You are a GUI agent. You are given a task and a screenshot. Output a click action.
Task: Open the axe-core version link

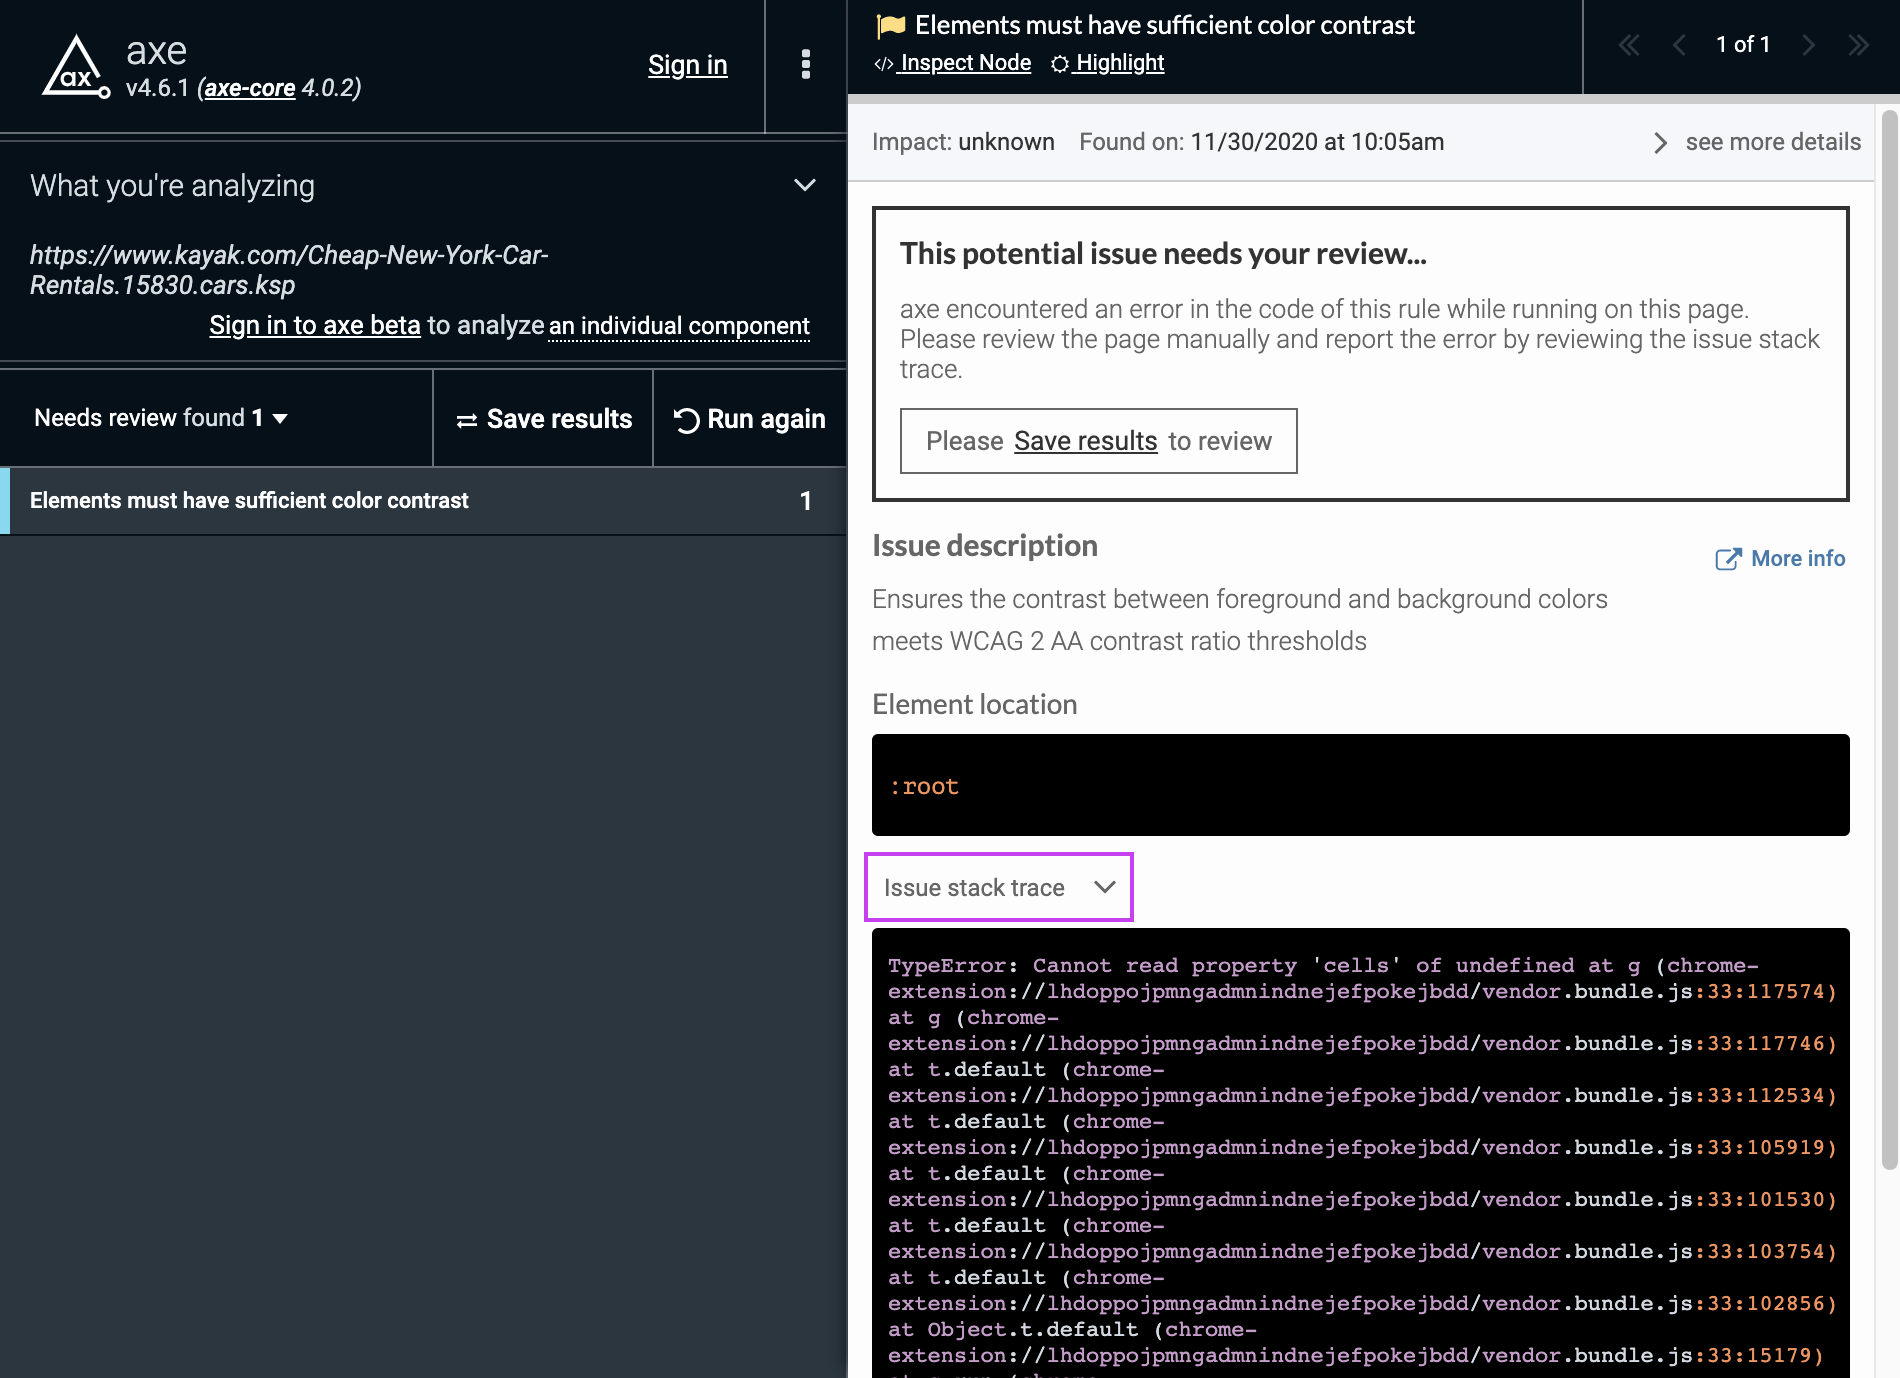[x=250, y=88]
